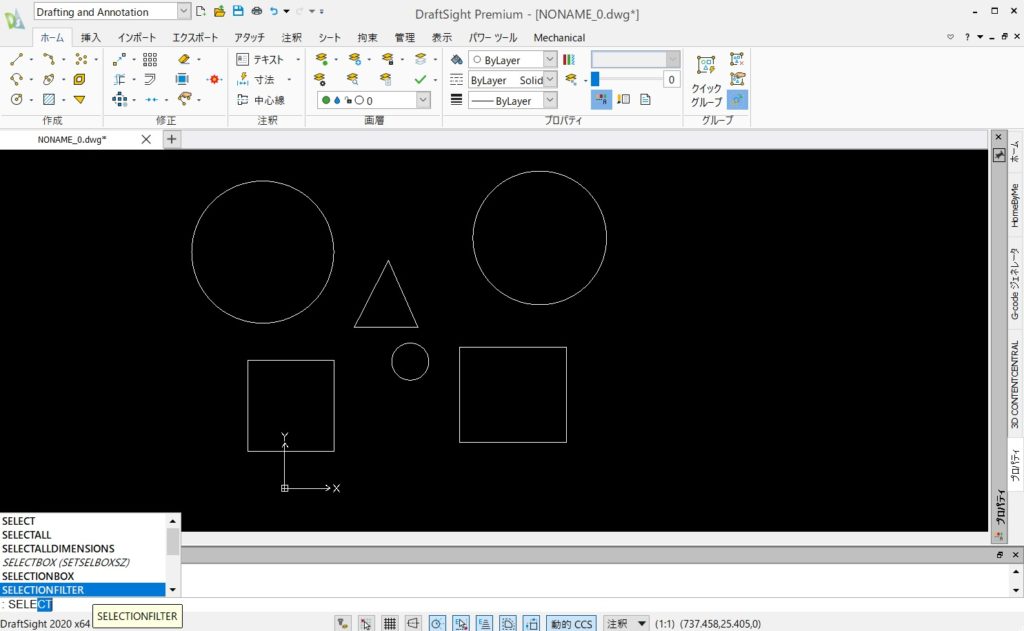Toggle the 動的 CCS status button

[x=572, y=623]
